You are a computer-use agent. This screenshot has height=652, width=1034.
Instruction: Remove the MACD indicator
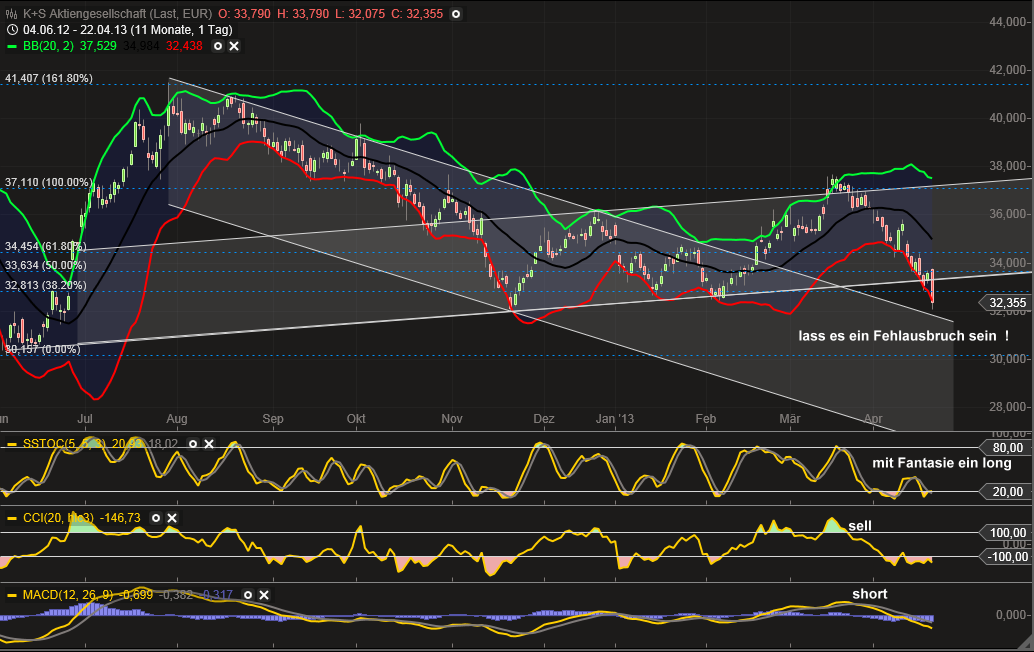(x=264, y=595)
